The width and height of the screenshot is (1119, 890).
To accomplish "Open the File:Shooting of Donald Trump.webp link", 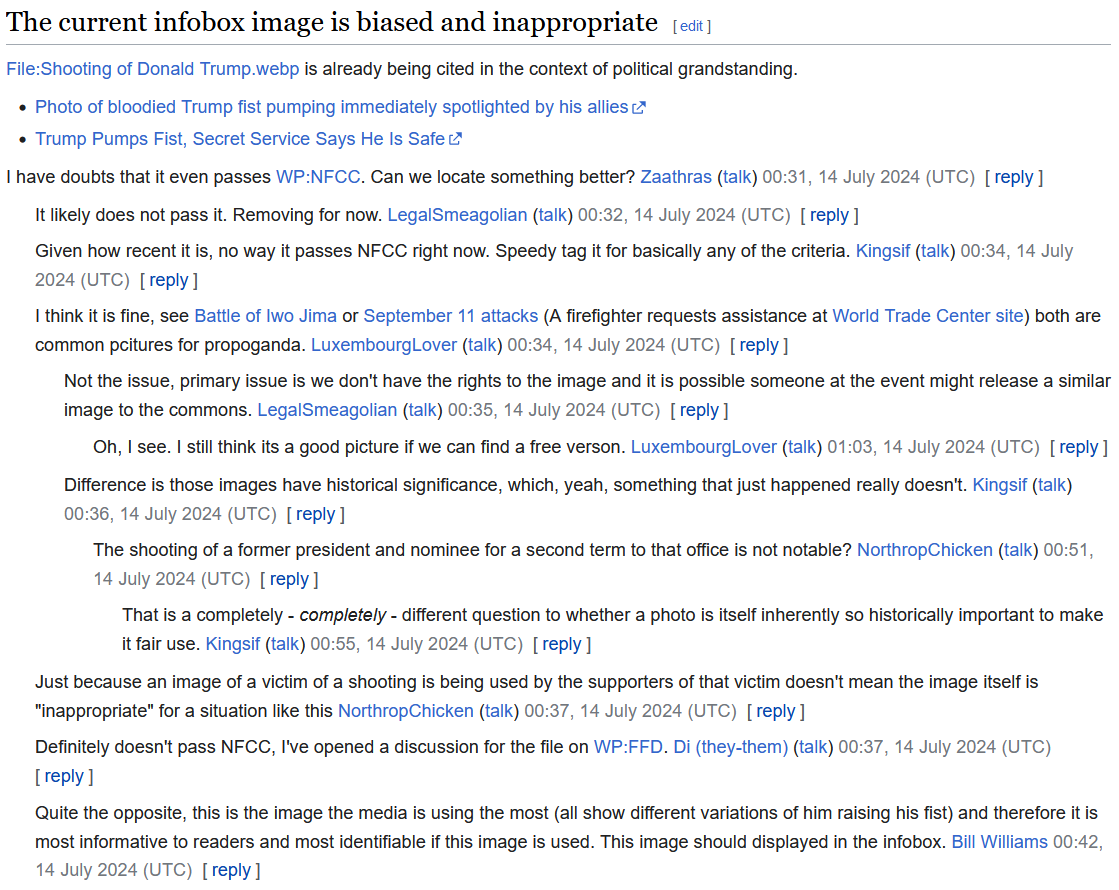I will (x=153, y=69).
